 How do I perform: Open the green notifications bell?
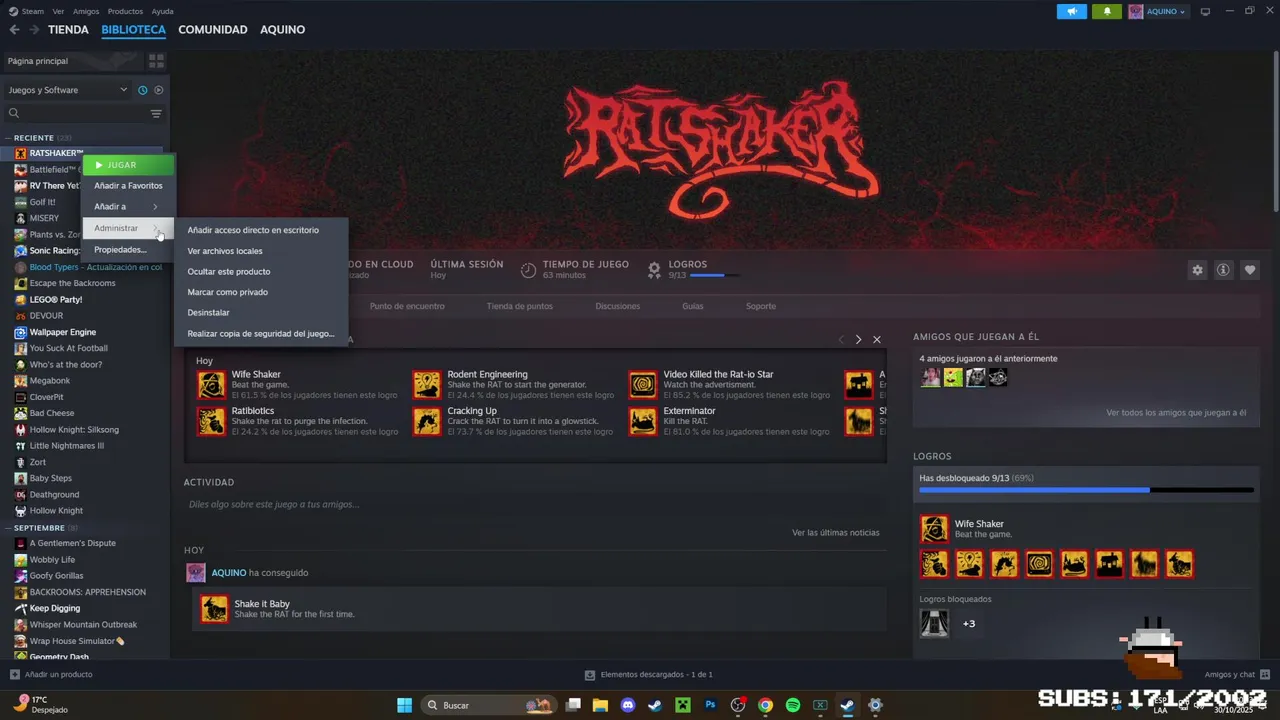coord(1107,12)
